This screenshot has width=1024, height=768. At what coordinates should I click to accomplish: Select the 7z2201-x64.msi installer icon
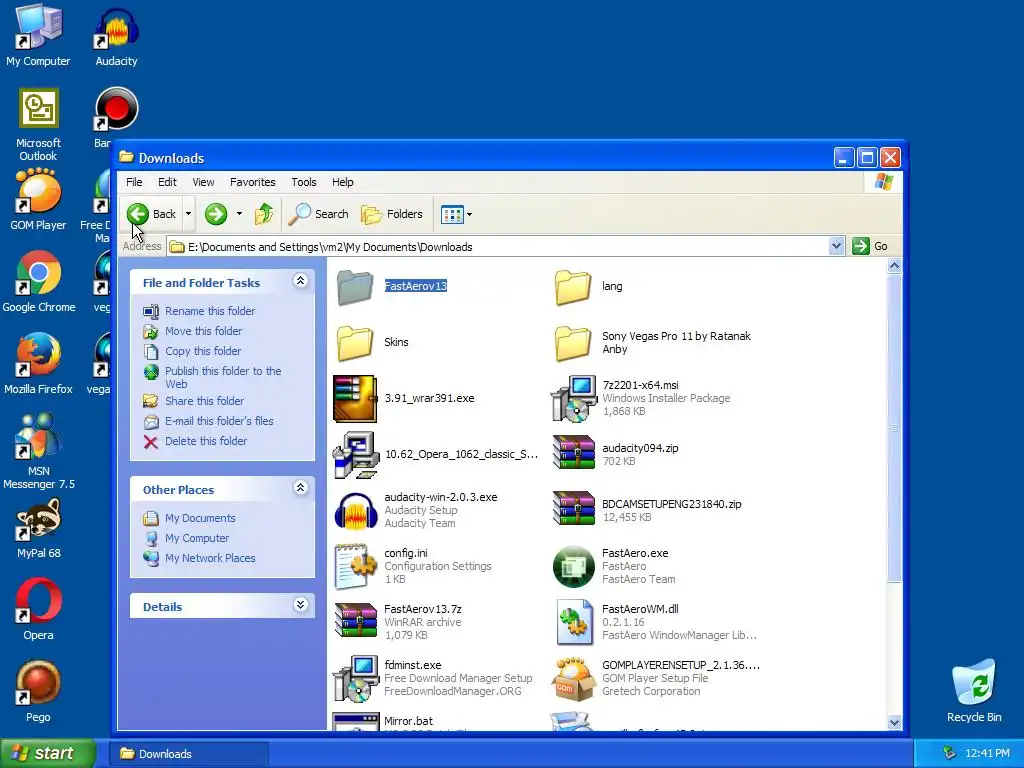573,398
